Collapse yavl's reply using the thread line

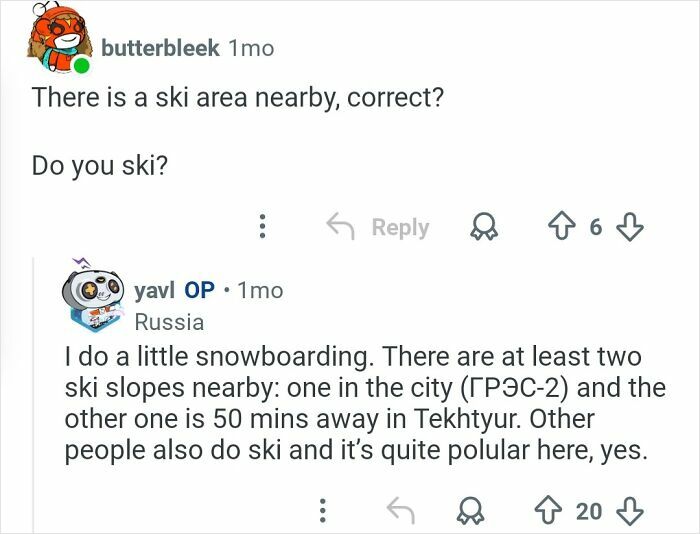[x=35, y=400]
